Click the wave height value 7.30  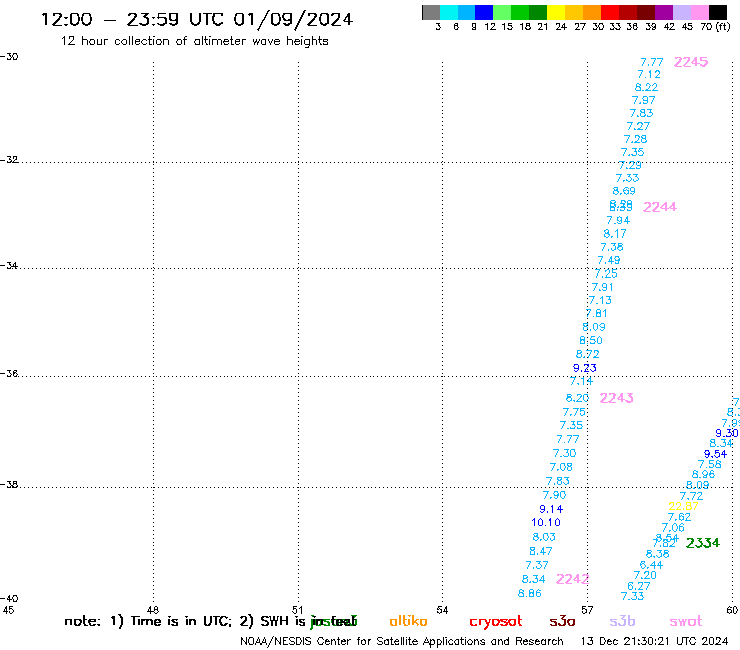point(564,453)
